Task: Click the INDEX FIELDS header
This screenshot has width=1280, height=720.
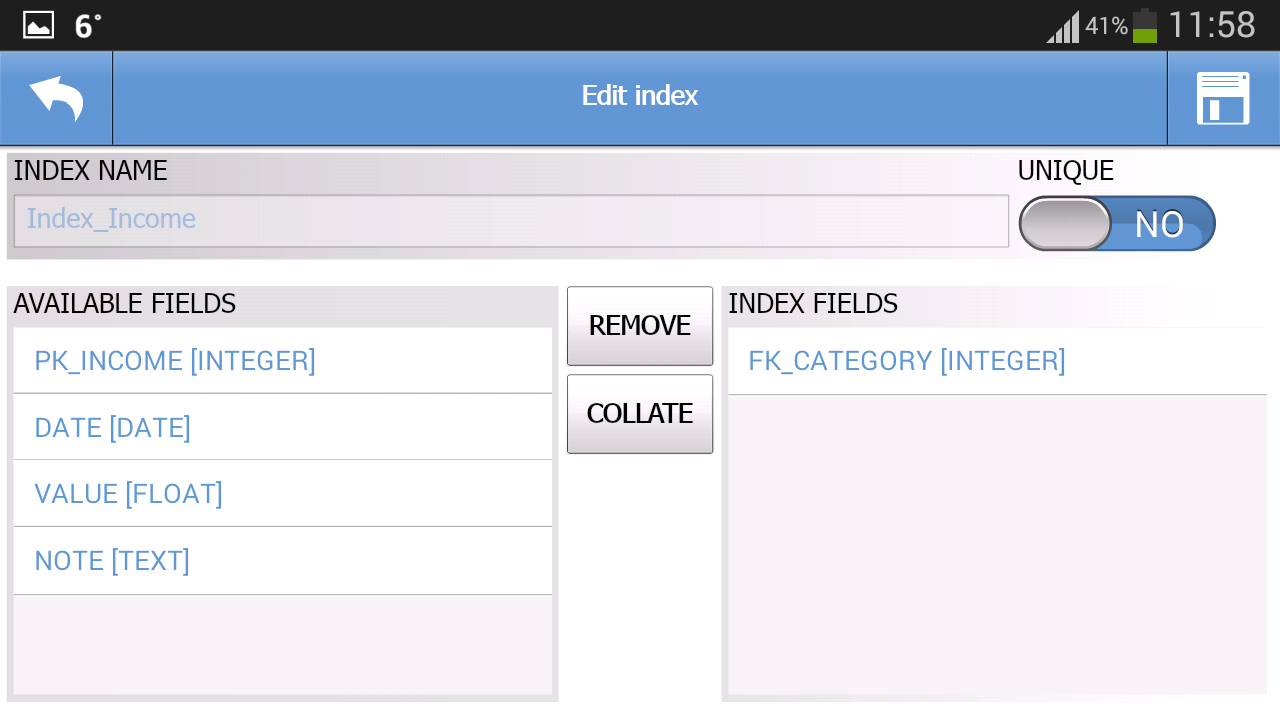Action: click(x=812, y=304)
